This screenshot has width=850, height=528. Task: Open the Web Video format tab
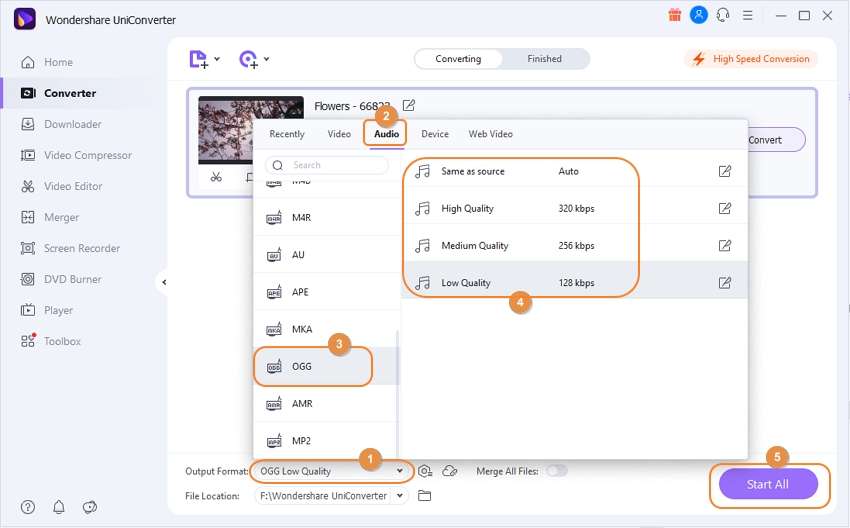491,134
